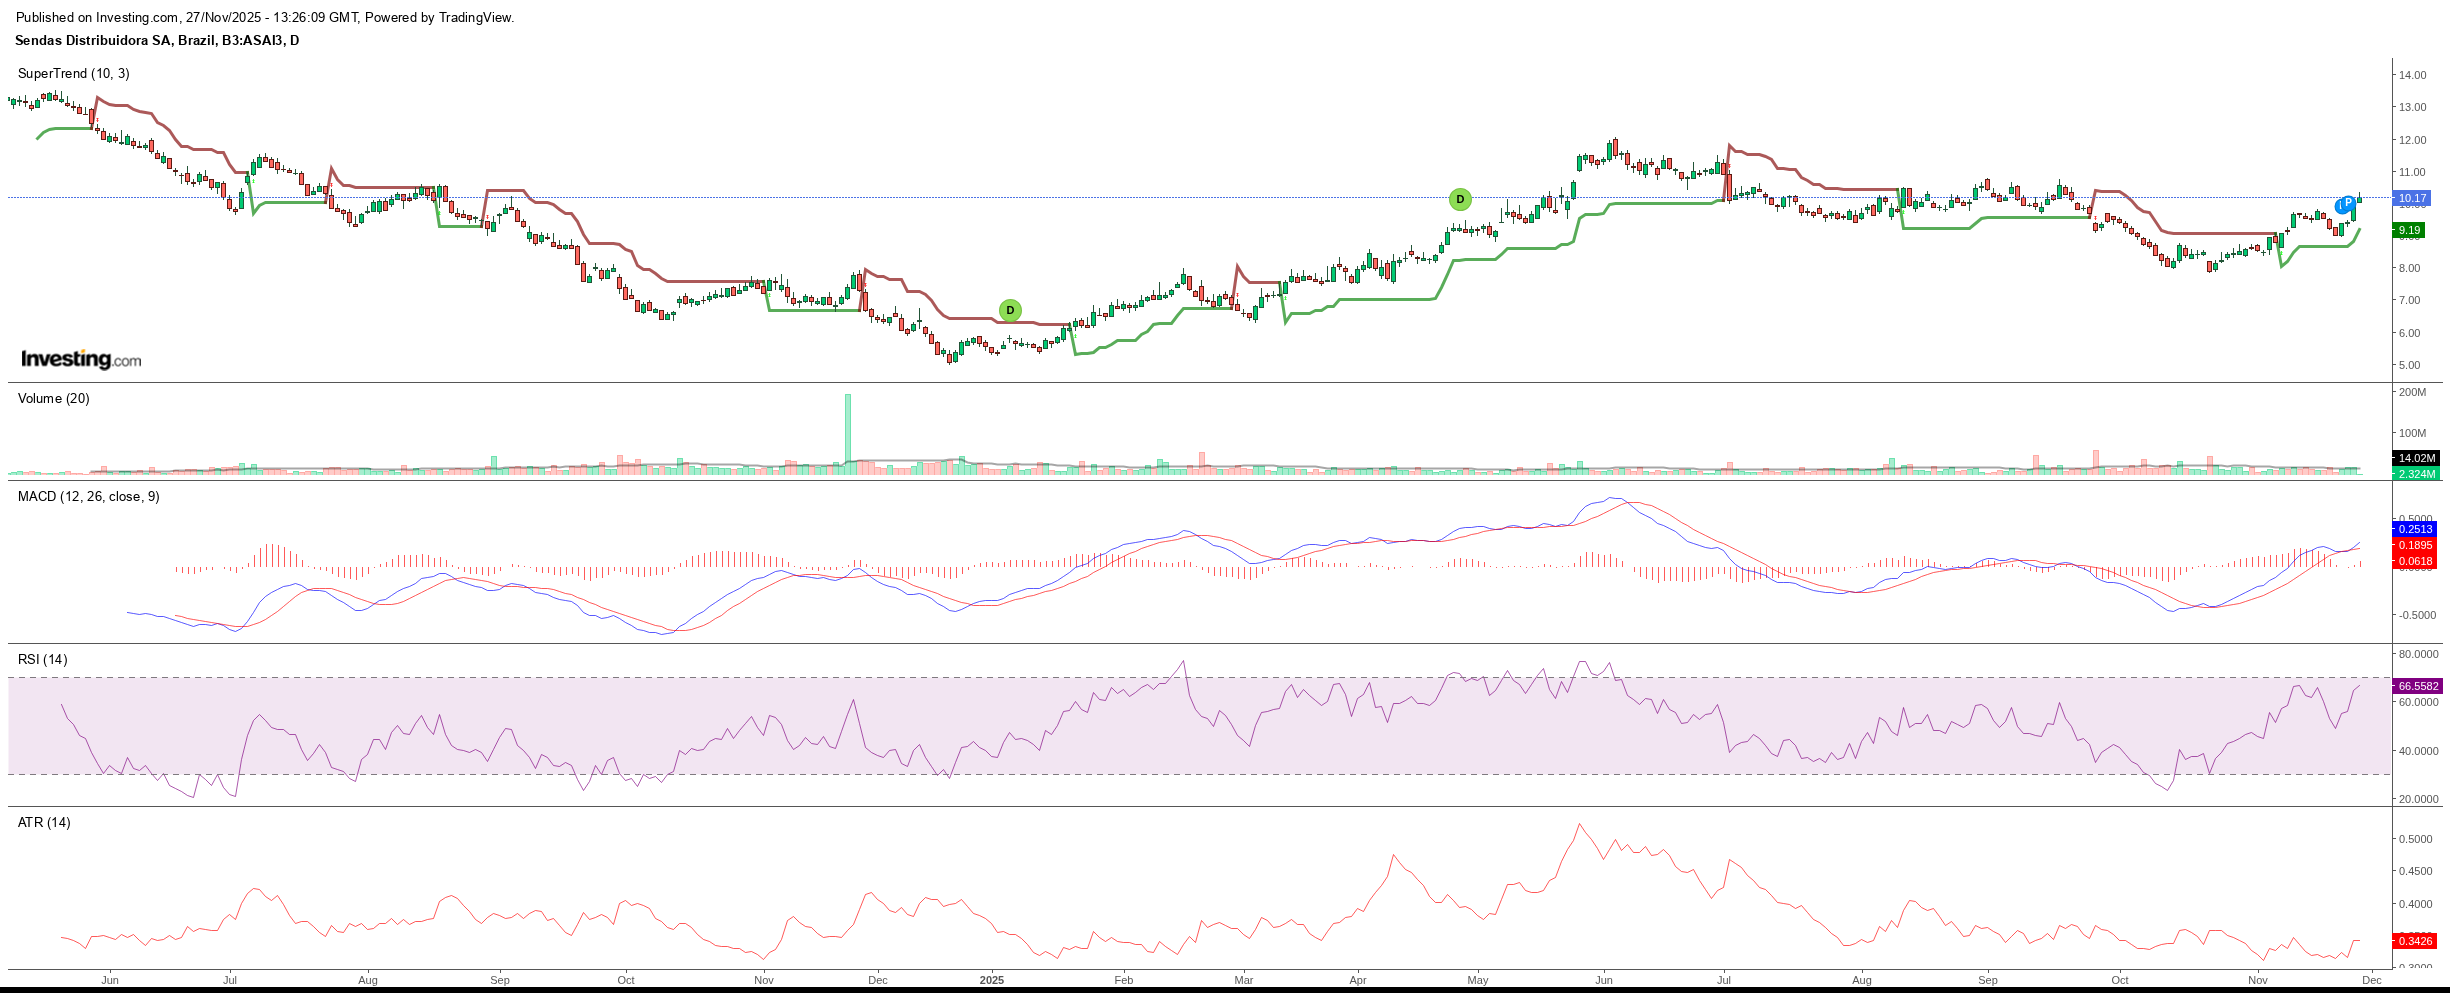Click the black 14.02M volume value label

[2416, 458]
